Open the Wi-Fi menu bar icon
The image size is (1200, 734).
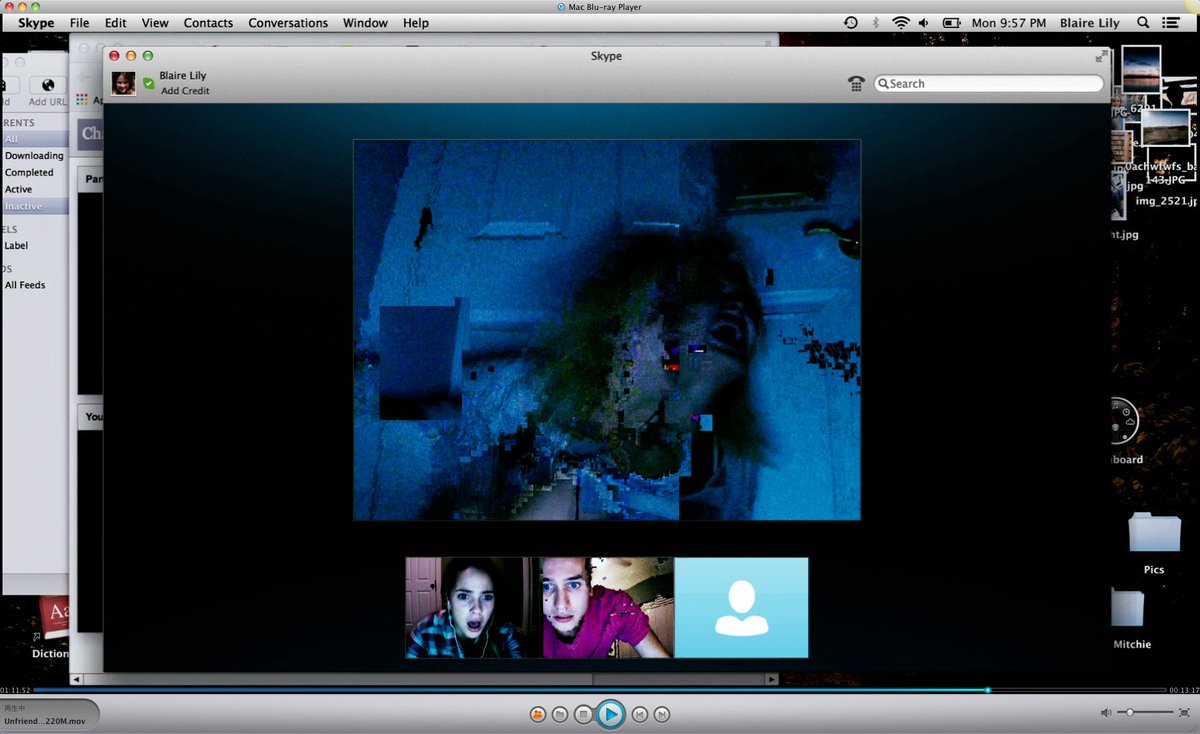901,23
